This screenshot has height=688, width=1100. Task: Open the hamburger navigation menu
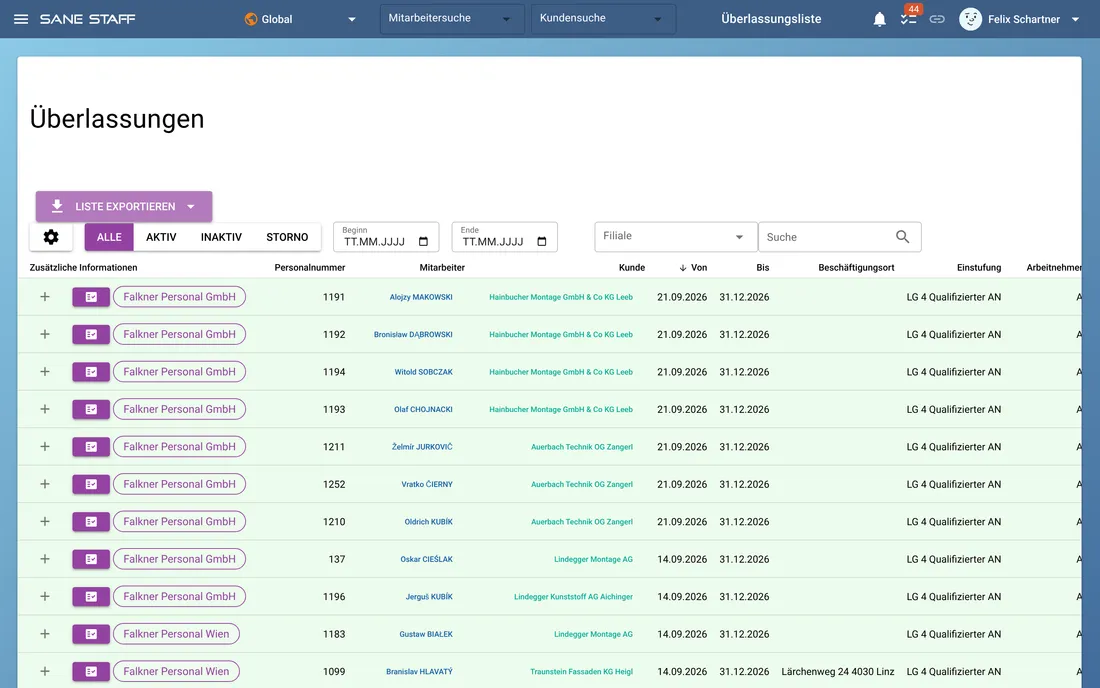(x=21, y=19)
